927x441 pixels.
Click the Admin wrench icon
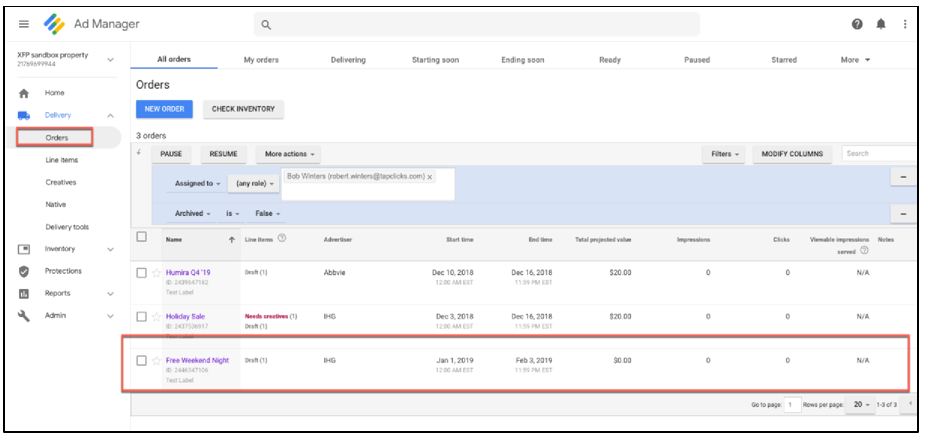(24, 316)
